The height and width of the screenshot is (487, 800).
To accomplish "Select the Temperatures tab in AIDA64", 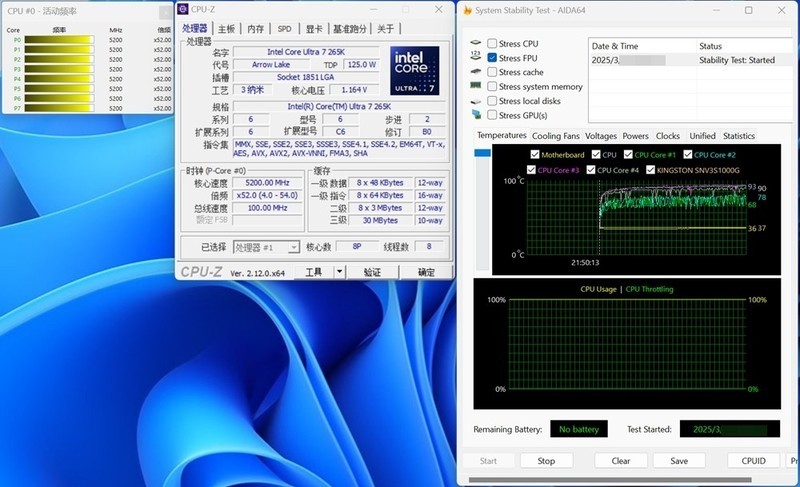I will pyautogui.click(x=502, y=135).
